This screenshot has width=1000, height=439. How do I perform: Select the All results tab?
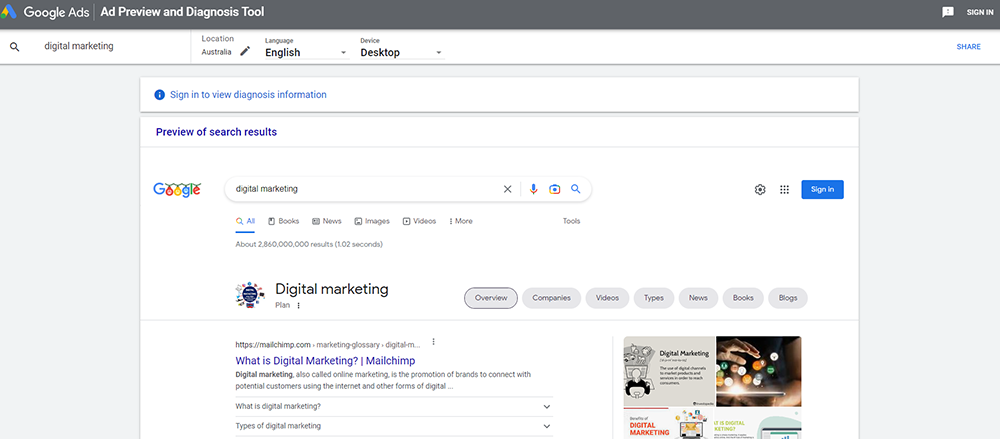click(246, 221)
